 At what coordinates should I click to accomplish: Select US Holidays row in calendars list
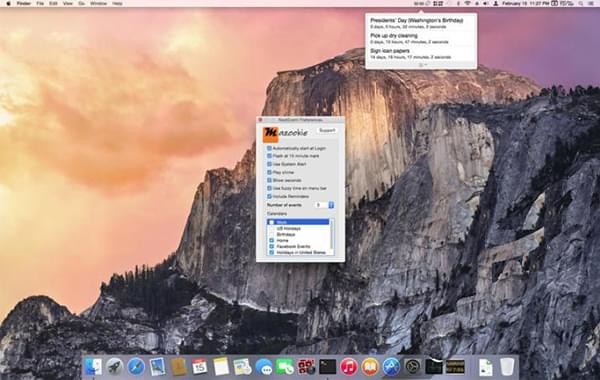[x=298, y=228]
